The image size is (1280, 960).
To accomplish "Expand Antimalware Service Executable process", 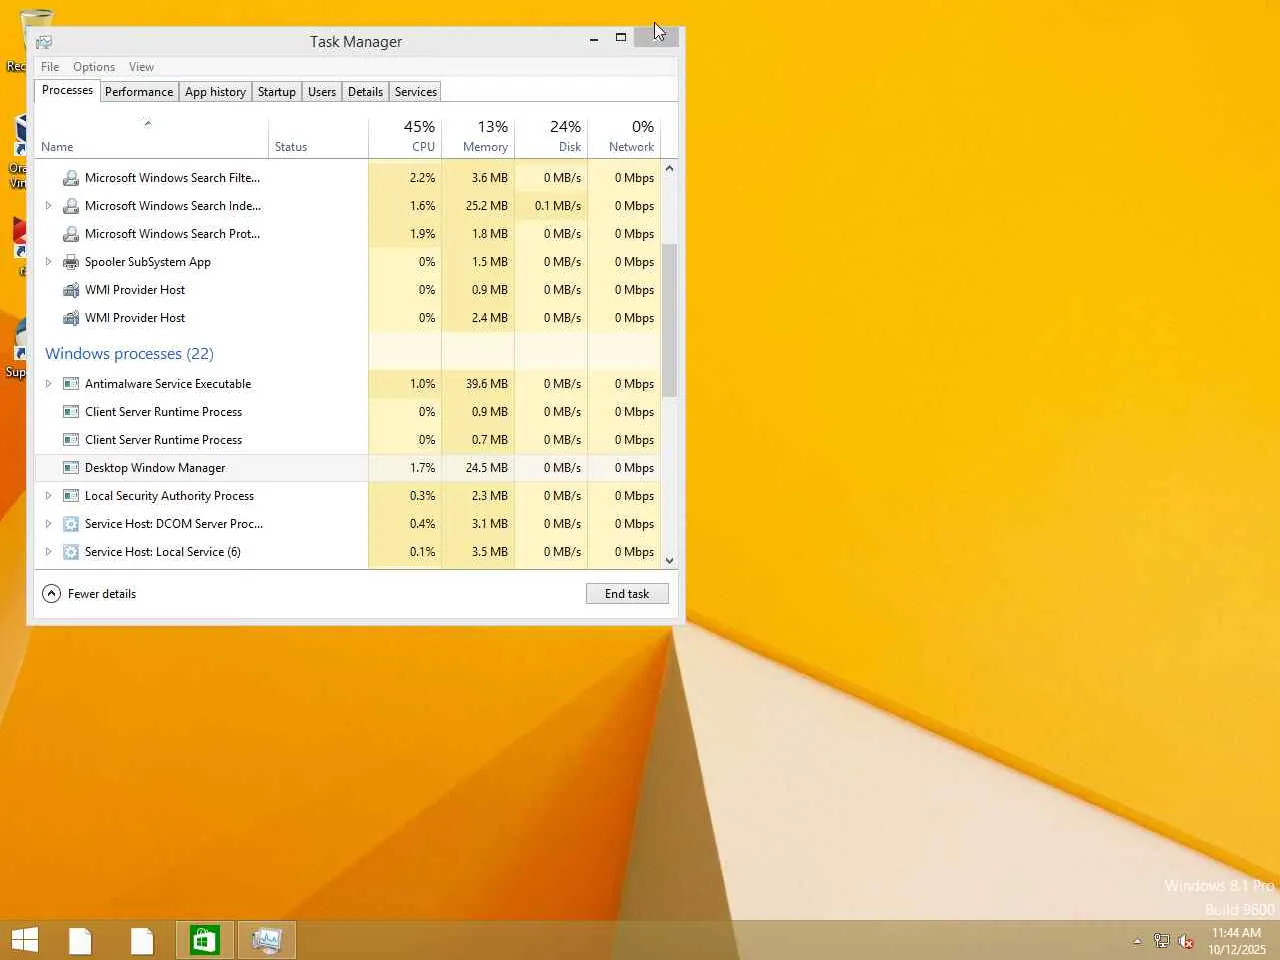I will pyautogui.click(x=48, y=384).
